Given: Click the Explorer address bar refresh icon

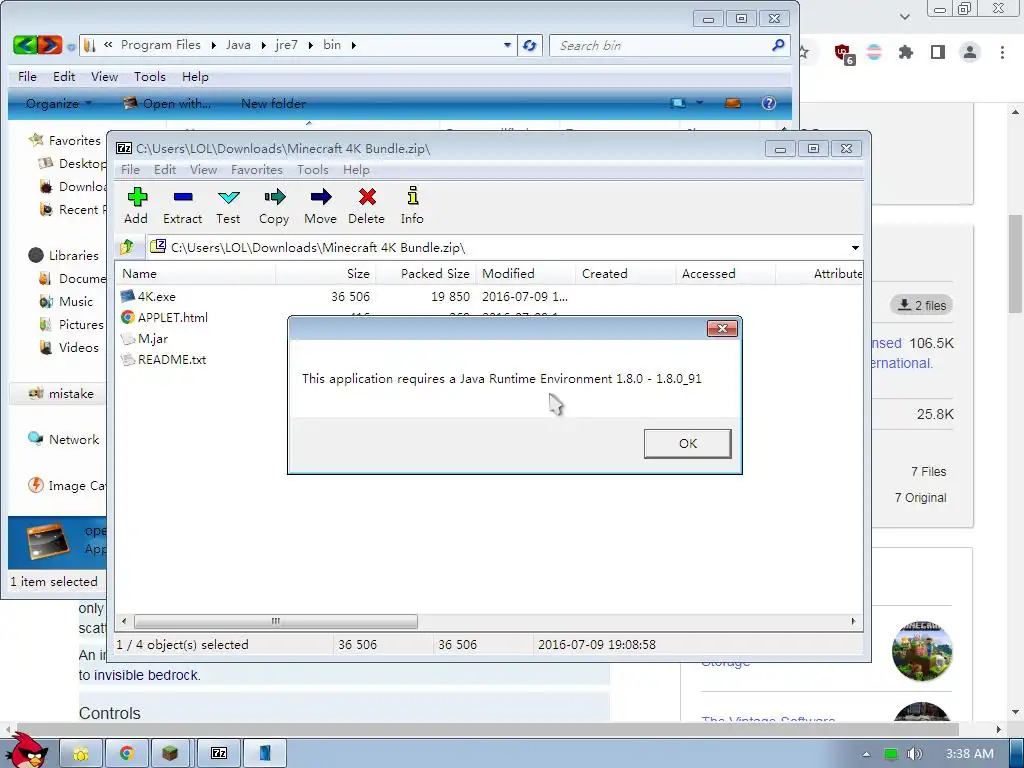Looking at the screenshot, I should pos(530,45).
